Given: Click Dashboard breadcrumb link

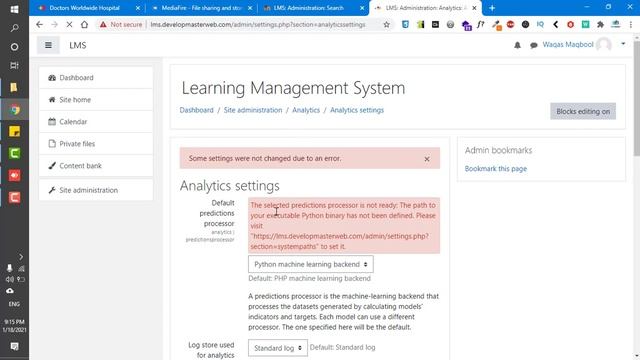Looking at the screenshot, I should click(x=196, y=110).
